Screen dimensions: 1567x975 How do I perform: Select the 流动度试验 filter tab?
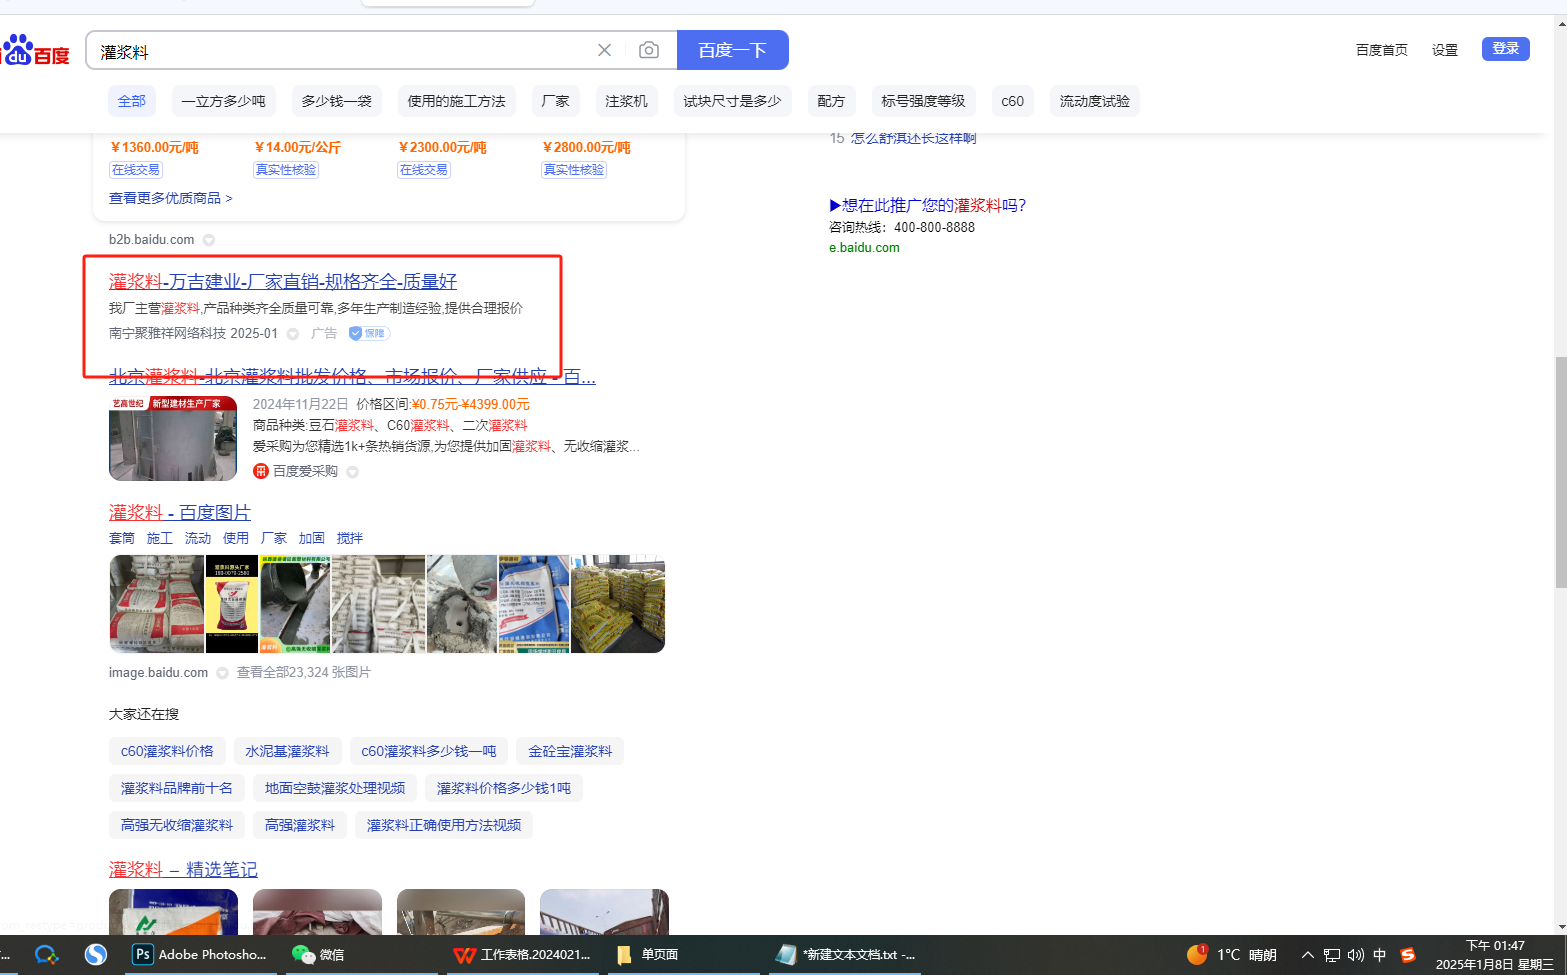(x=1094, y=101)
